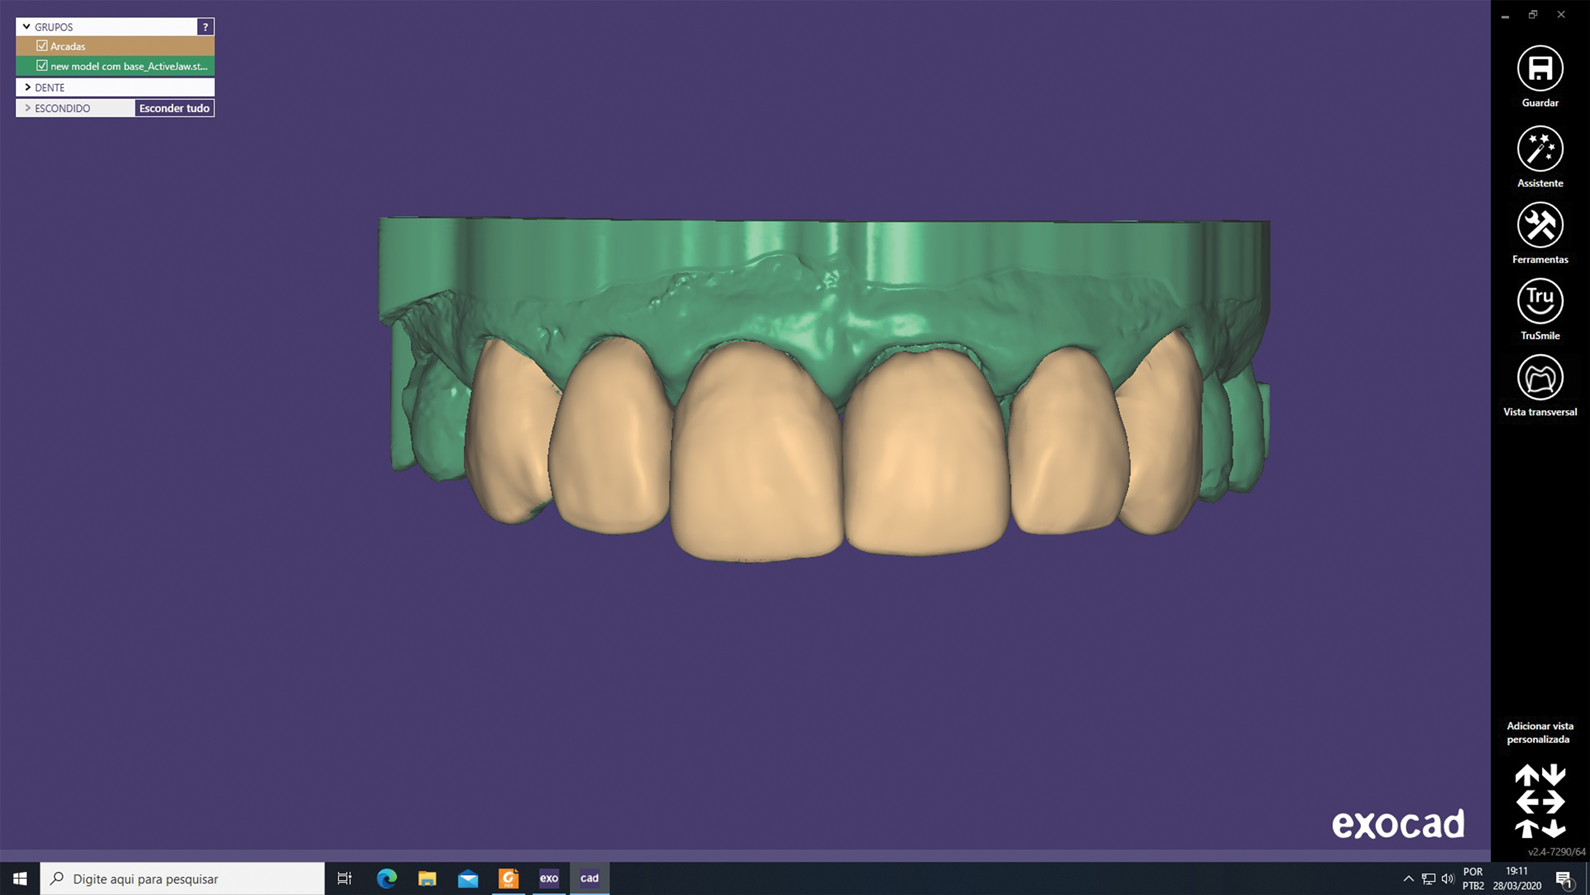
Task: Select the Arcadas group row
Action: 125,46
